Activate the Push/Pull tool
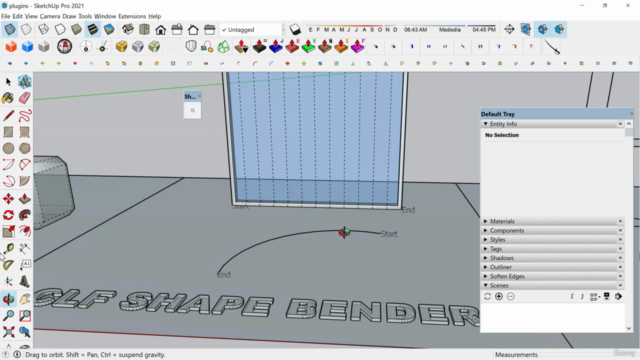This screenshot has height=360, width=640. click(x=24, y=199)
